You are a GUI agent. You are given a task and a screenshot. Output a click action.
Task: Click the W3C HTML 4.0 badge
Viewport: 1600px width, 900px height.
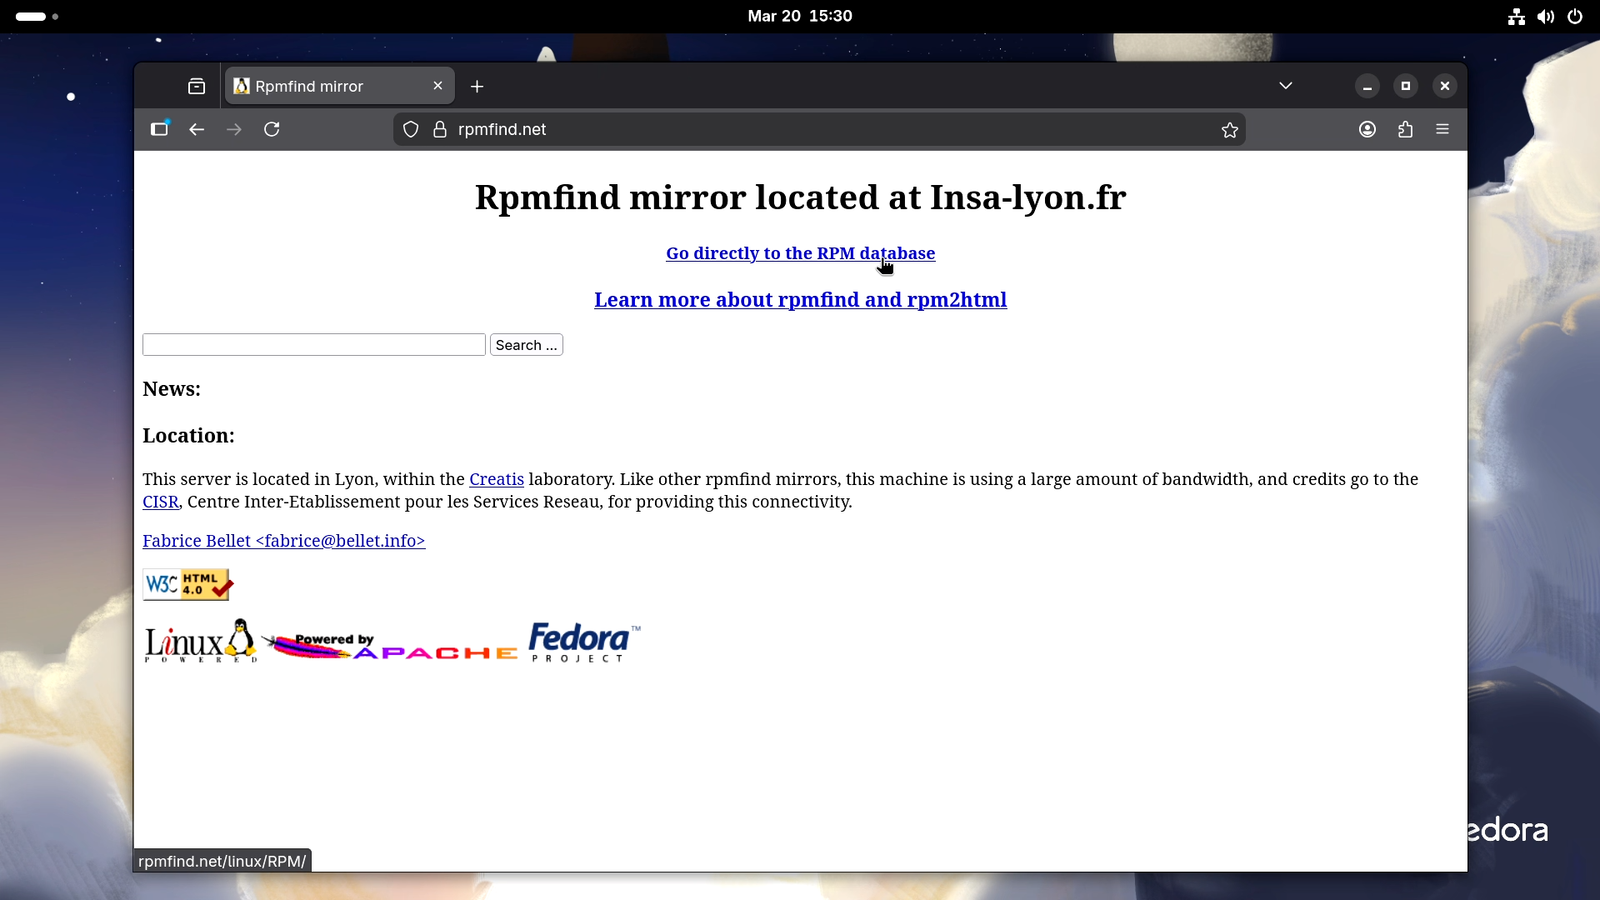pos(188,585)
